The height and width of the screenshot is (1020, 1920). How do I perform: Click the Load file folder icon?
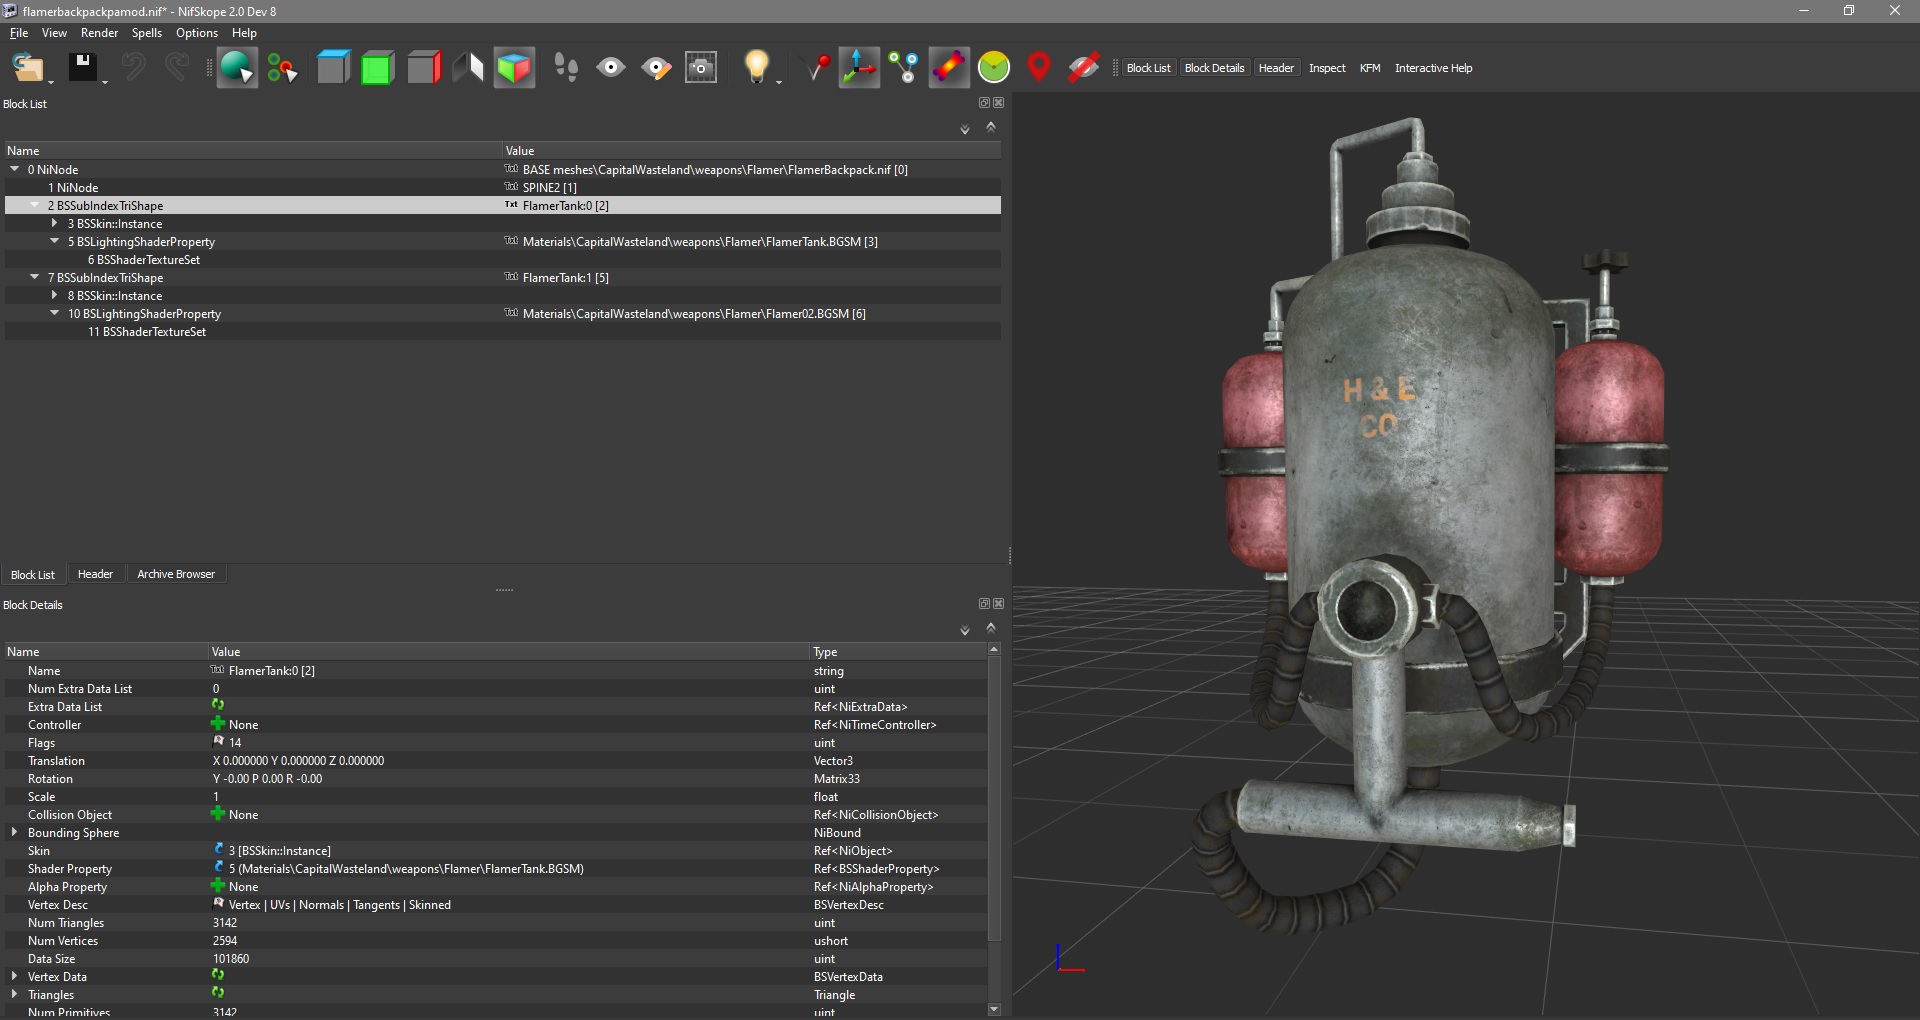[27, 68]
